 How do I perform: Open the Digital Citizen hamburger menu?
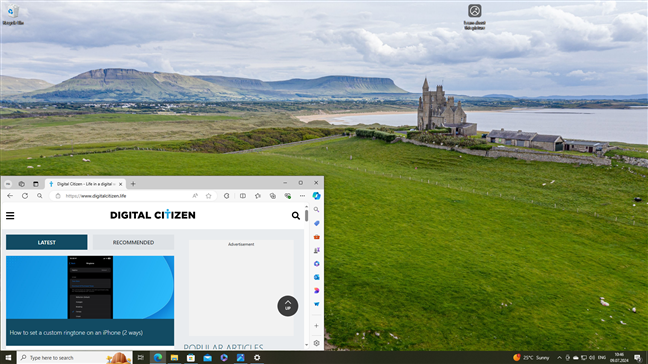pyautogui.click(x=10, y=216)
